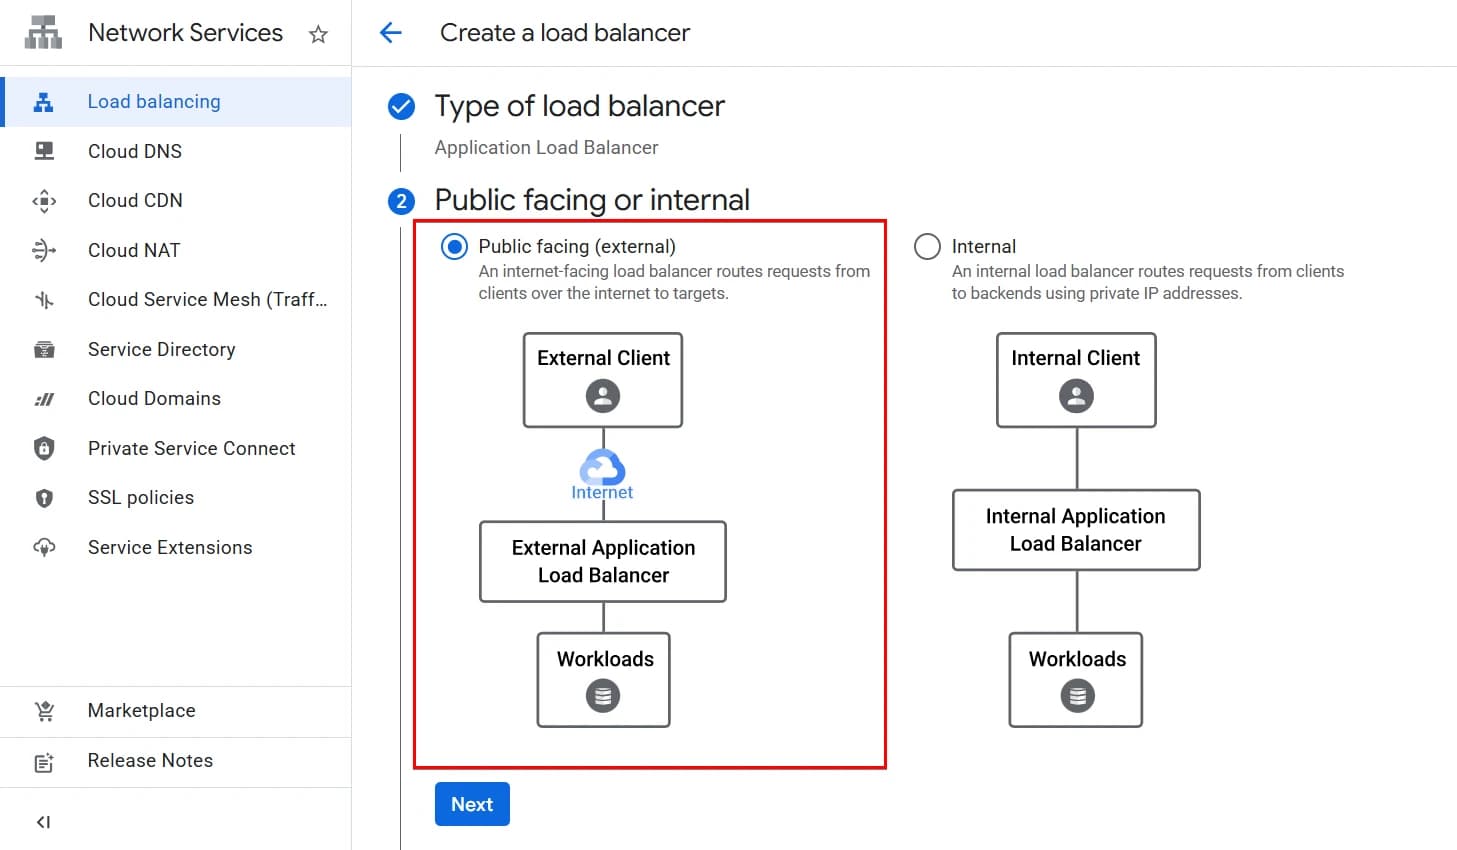The height and width of the screenshot is (850, 1457).
Task: Click the Private Service Connect shield icon
Action: tap(44, 448)
